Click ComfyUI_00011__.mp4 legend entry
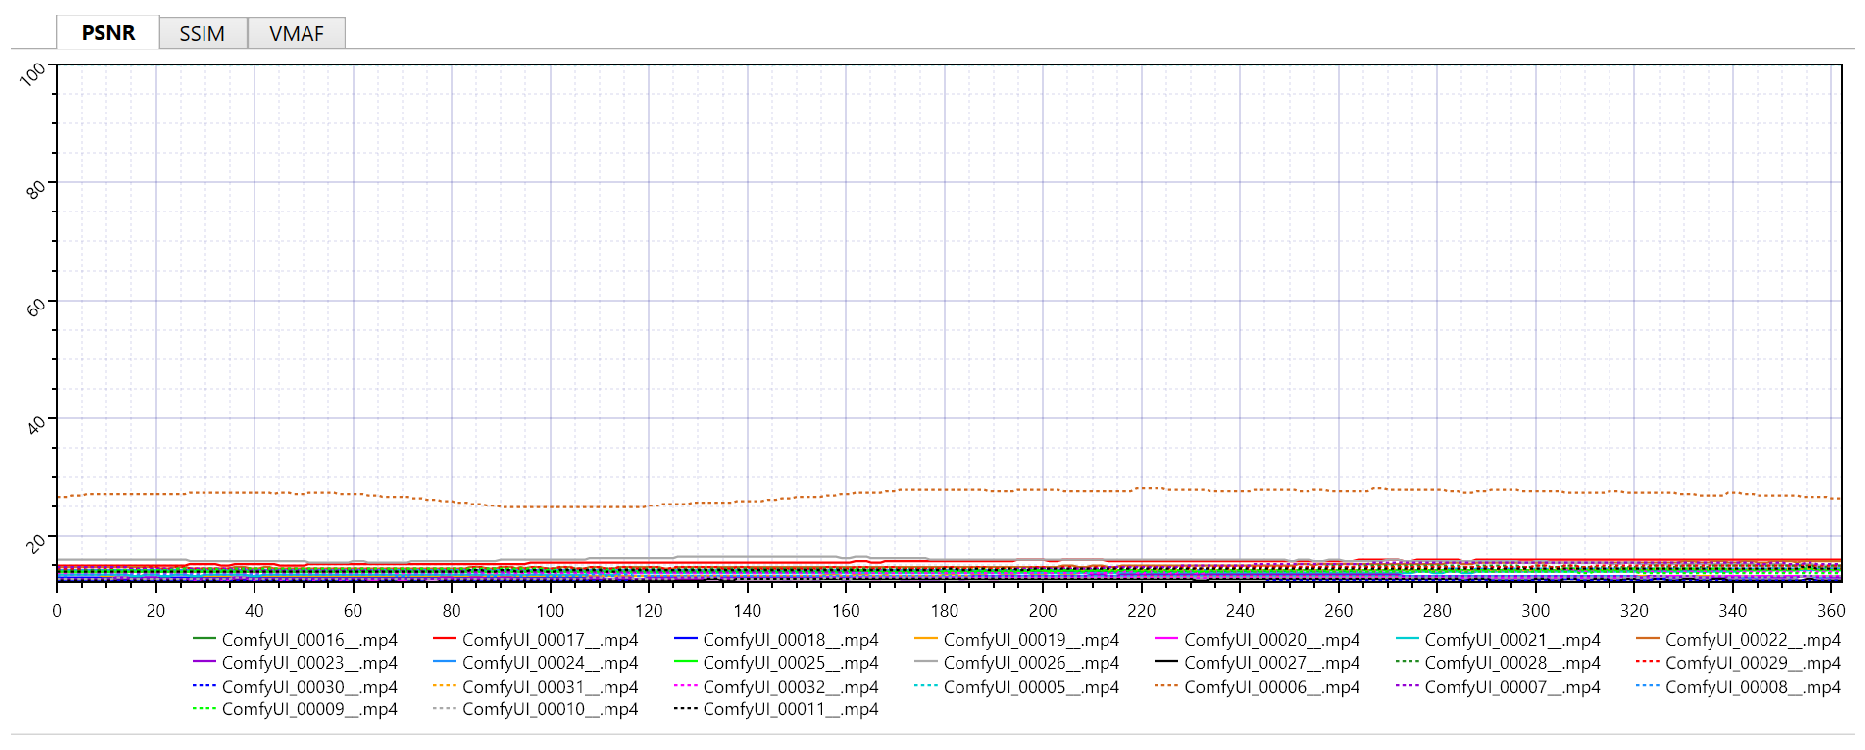This screenshot has height=750, width=1865. pos(790,709)
